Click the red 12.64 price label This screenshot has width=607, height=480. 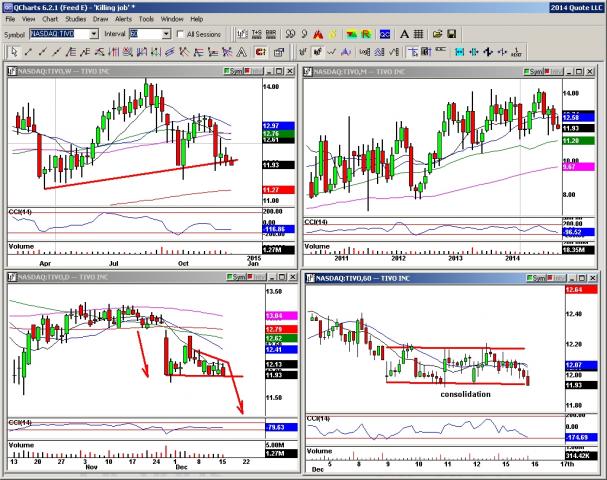point(581,290)
